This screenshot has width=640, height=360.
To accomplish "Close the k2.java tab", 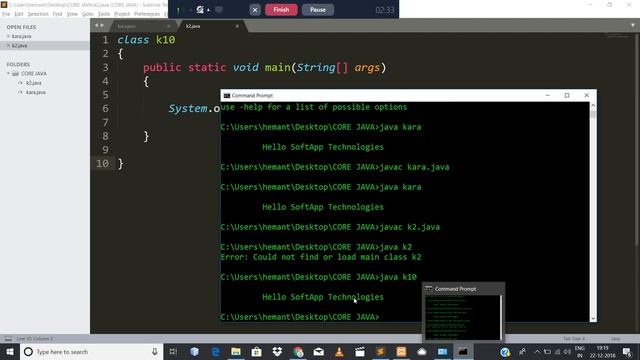I will (237, 26).
